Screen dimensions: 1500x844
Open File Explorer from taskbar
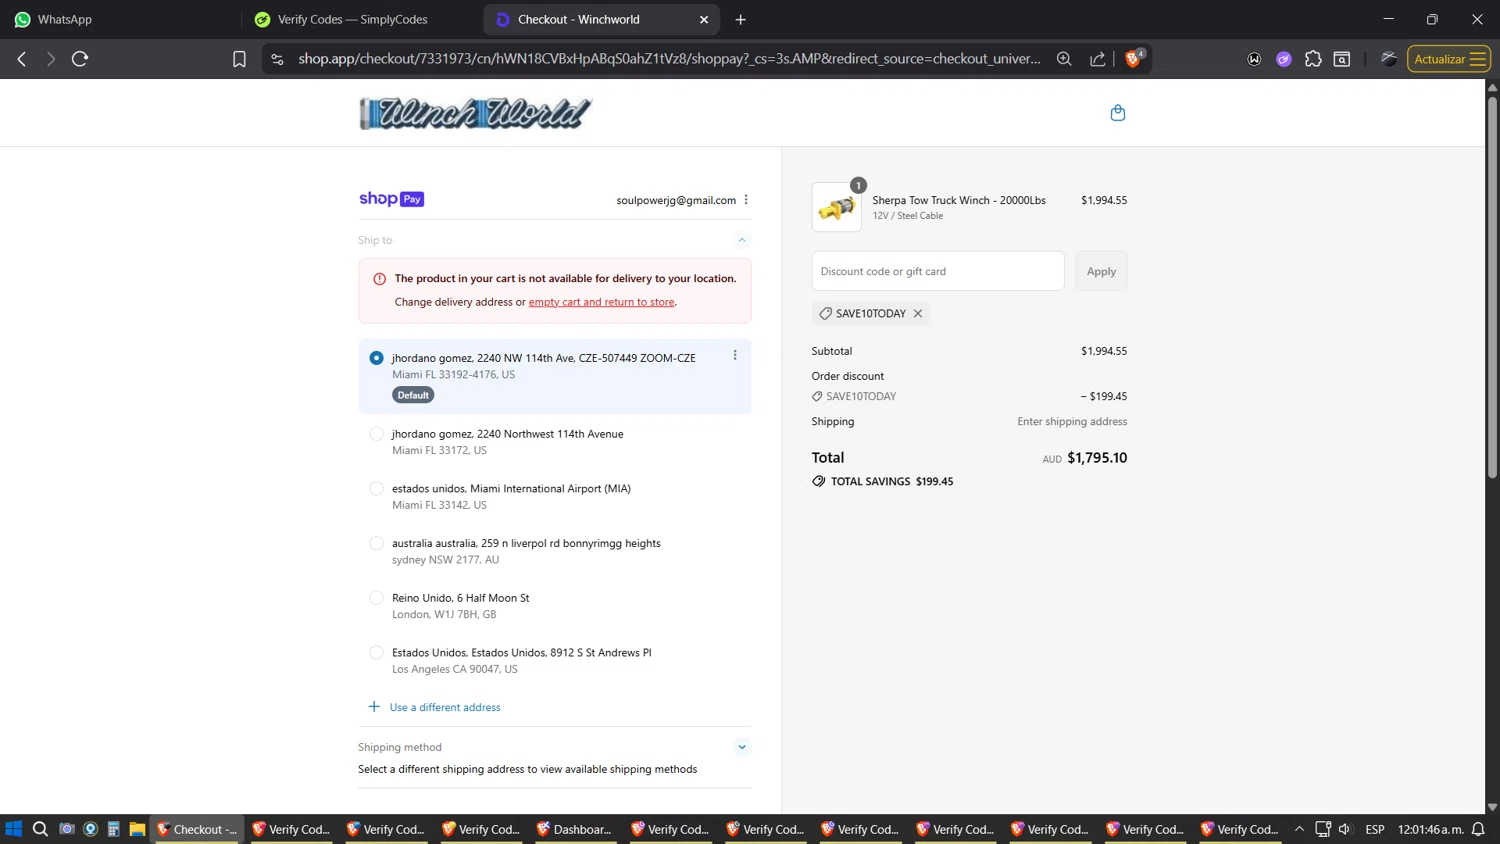tap(137, 829)
